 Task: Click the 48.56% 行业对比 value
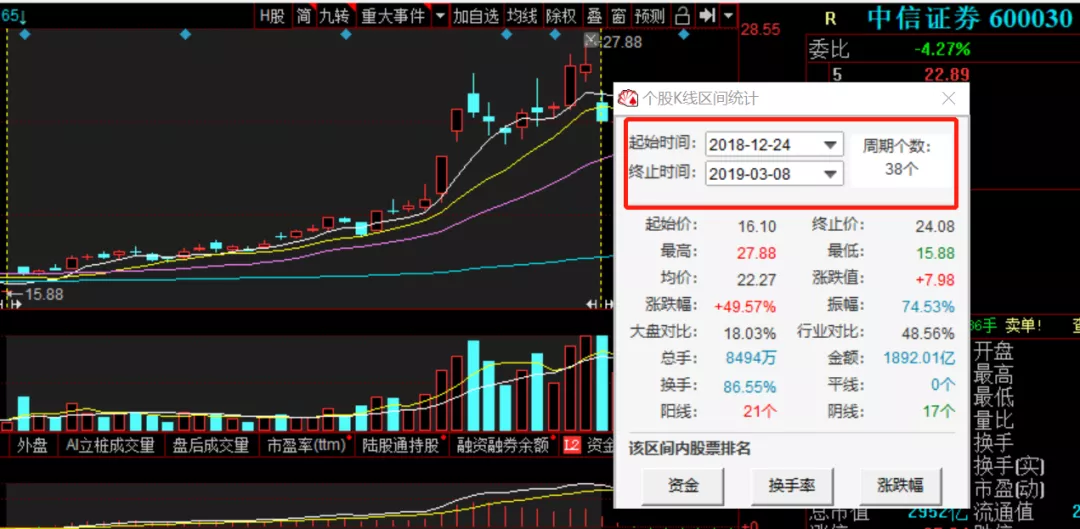click(x=928, y=333)
